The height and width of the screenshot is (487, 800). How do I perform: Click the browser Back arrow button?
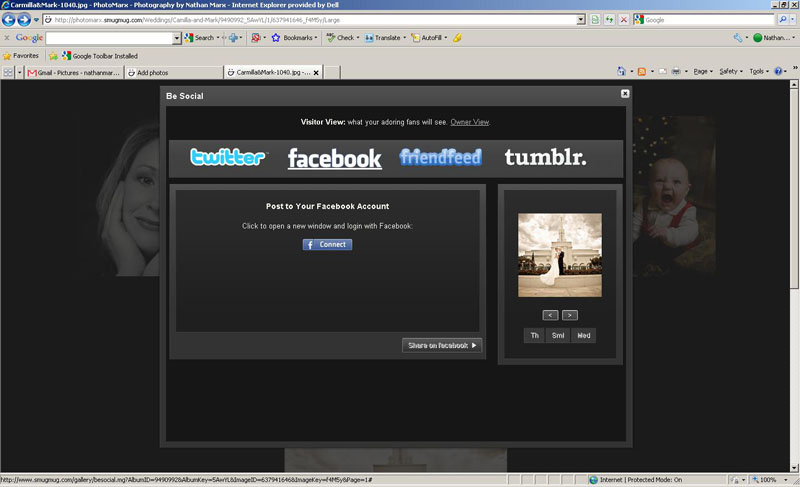pos(9,20)
